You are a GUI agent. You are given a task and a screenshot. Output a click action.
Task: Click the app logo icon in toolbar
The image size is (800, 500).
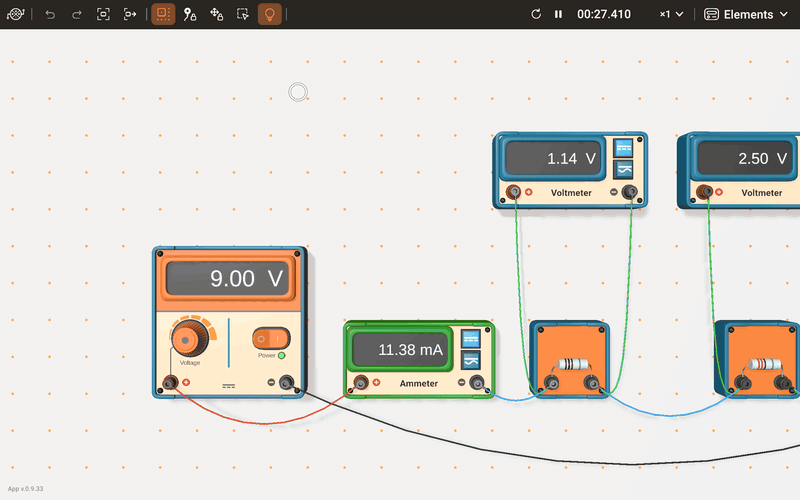[x=15, y=14]
